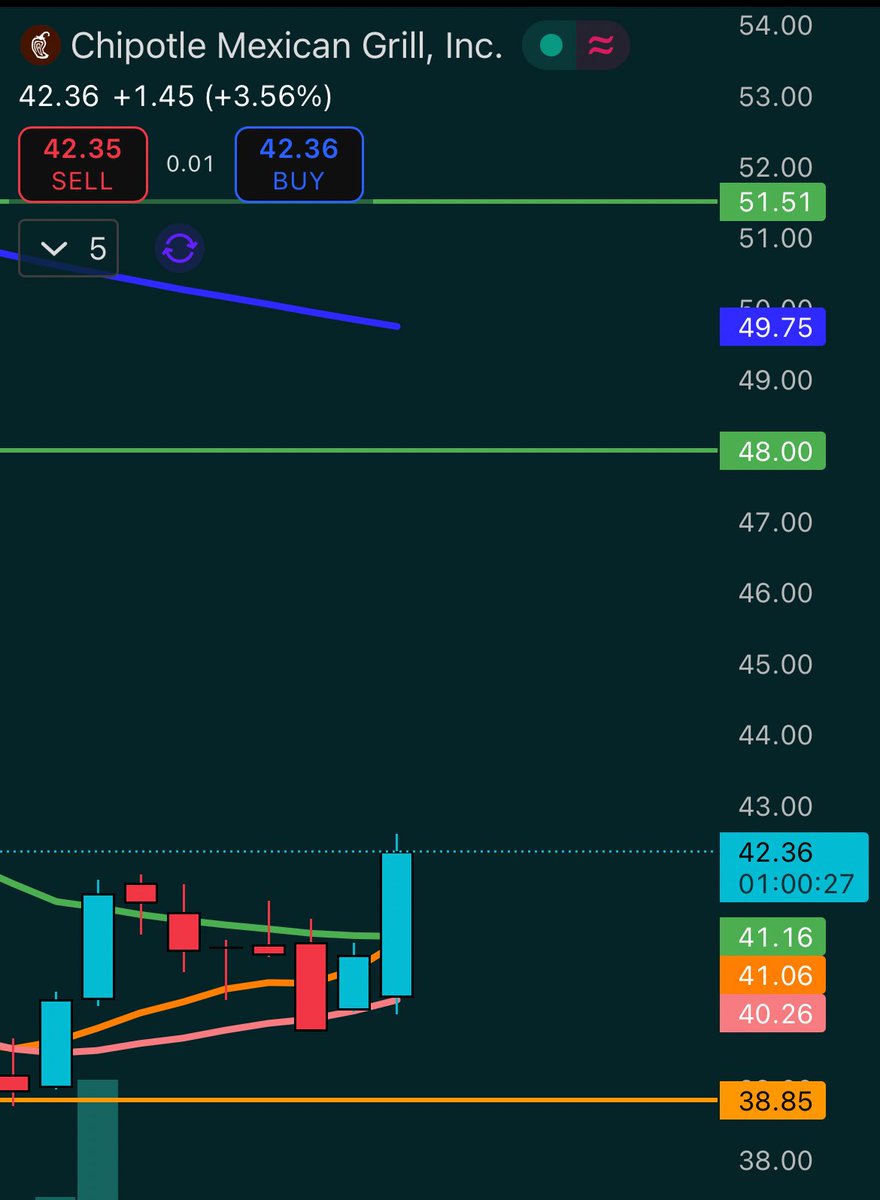Screen dimensions: 880x1200
Task: Open Chipotle Mexican Grill, Inc. symbol title
Action: click(287, 46)
